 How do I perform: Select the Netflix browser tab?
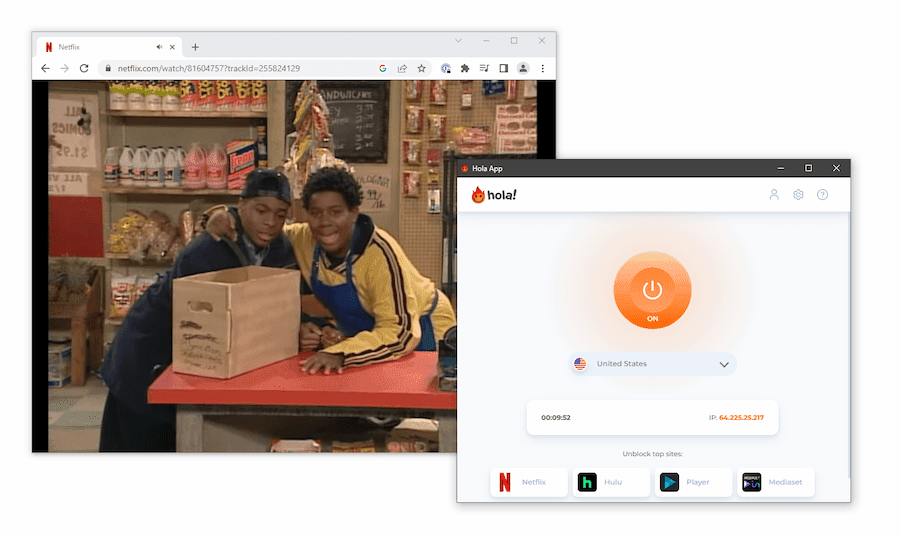[x=109, y=47]
